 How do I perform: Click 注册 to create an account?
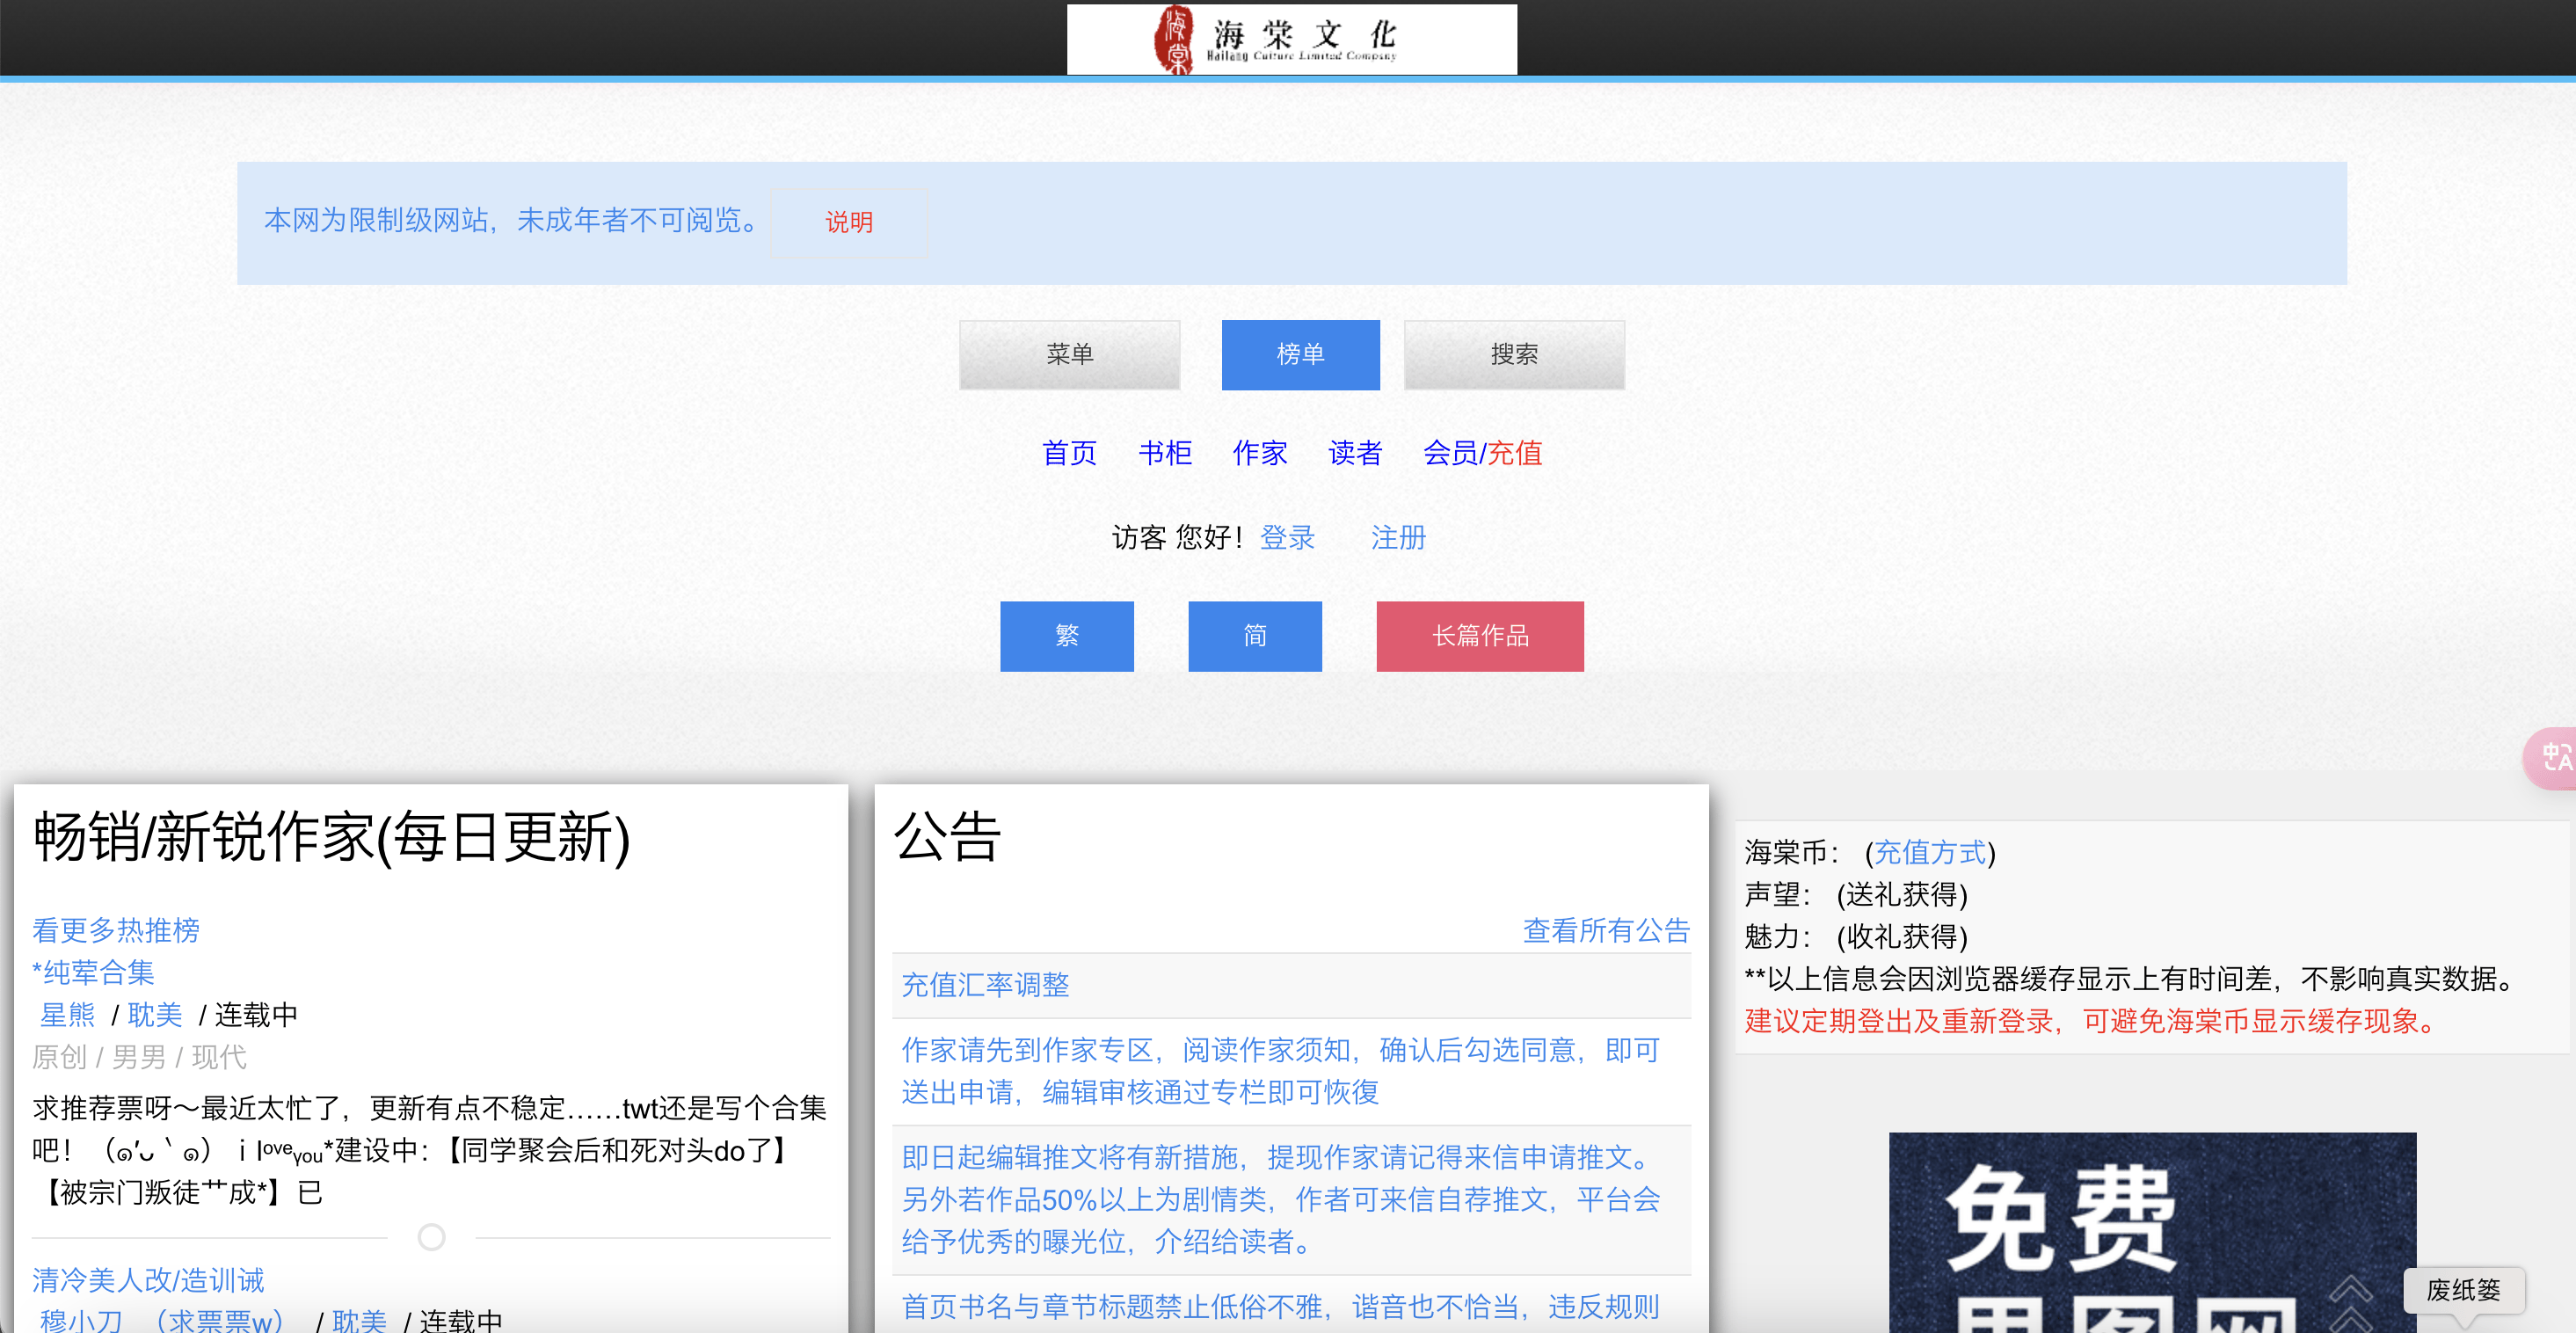click(x=1398, y=538)
